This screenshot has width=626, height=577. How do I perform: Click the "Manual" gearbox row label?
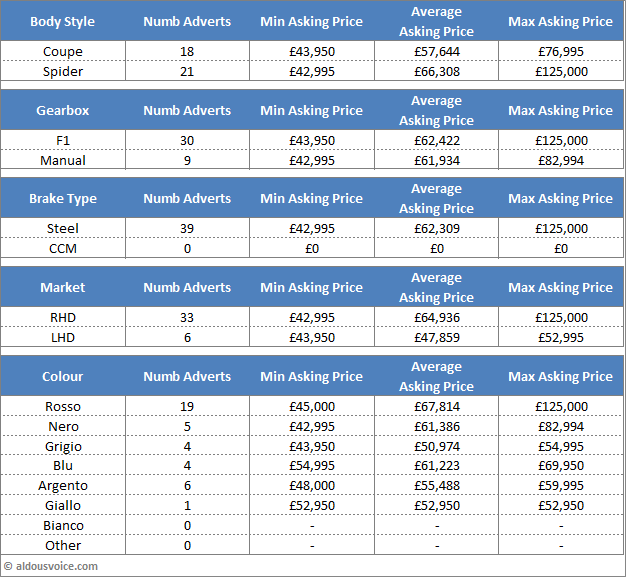click(x=63, y=160)
